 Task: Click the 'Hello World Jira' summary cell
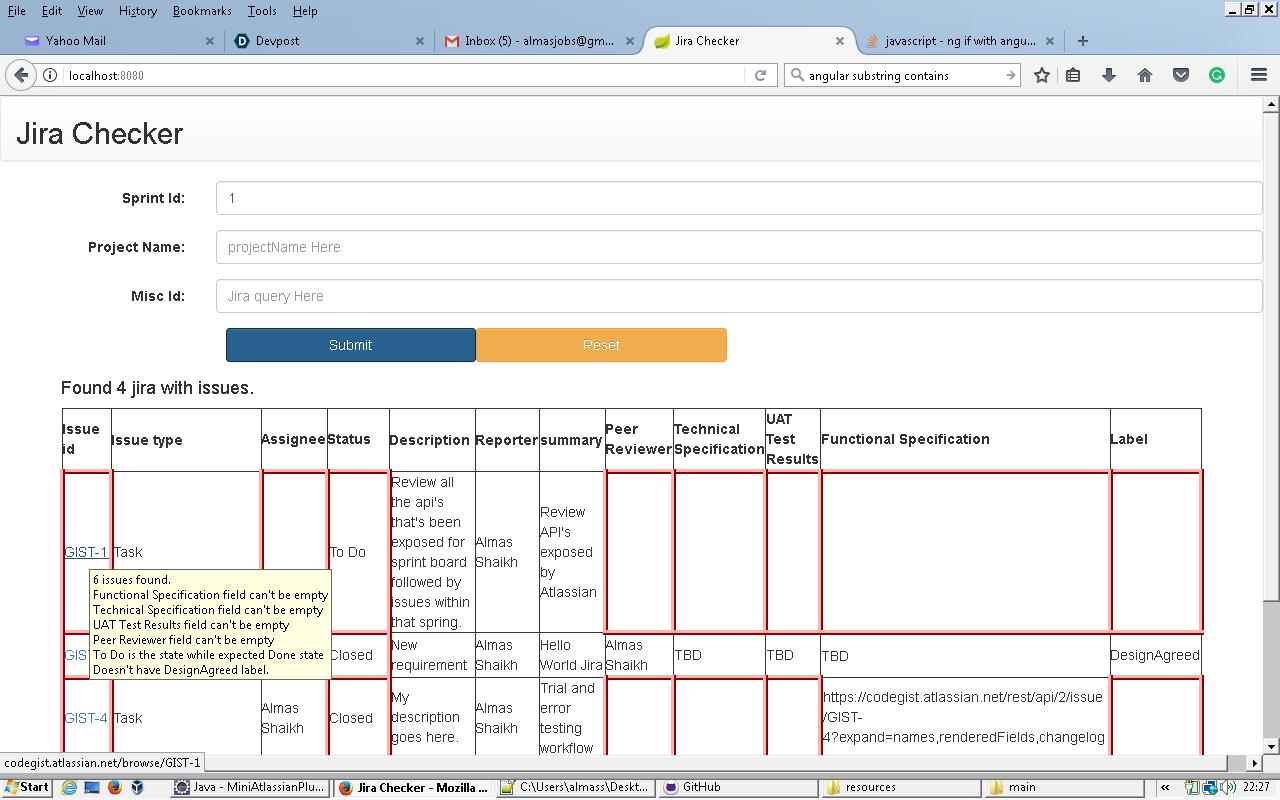click(x=571, y=655)
